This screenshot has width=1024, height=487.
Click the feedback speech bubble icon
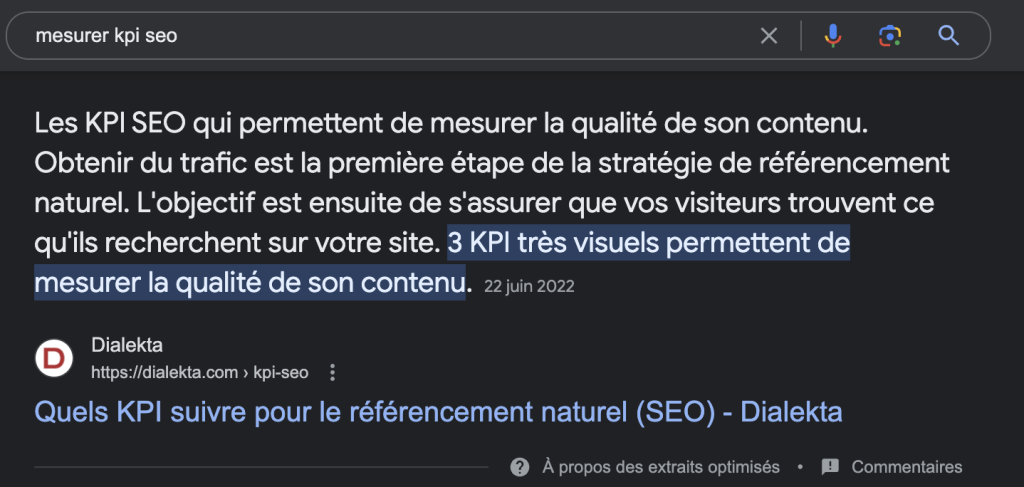coord(829,467)
